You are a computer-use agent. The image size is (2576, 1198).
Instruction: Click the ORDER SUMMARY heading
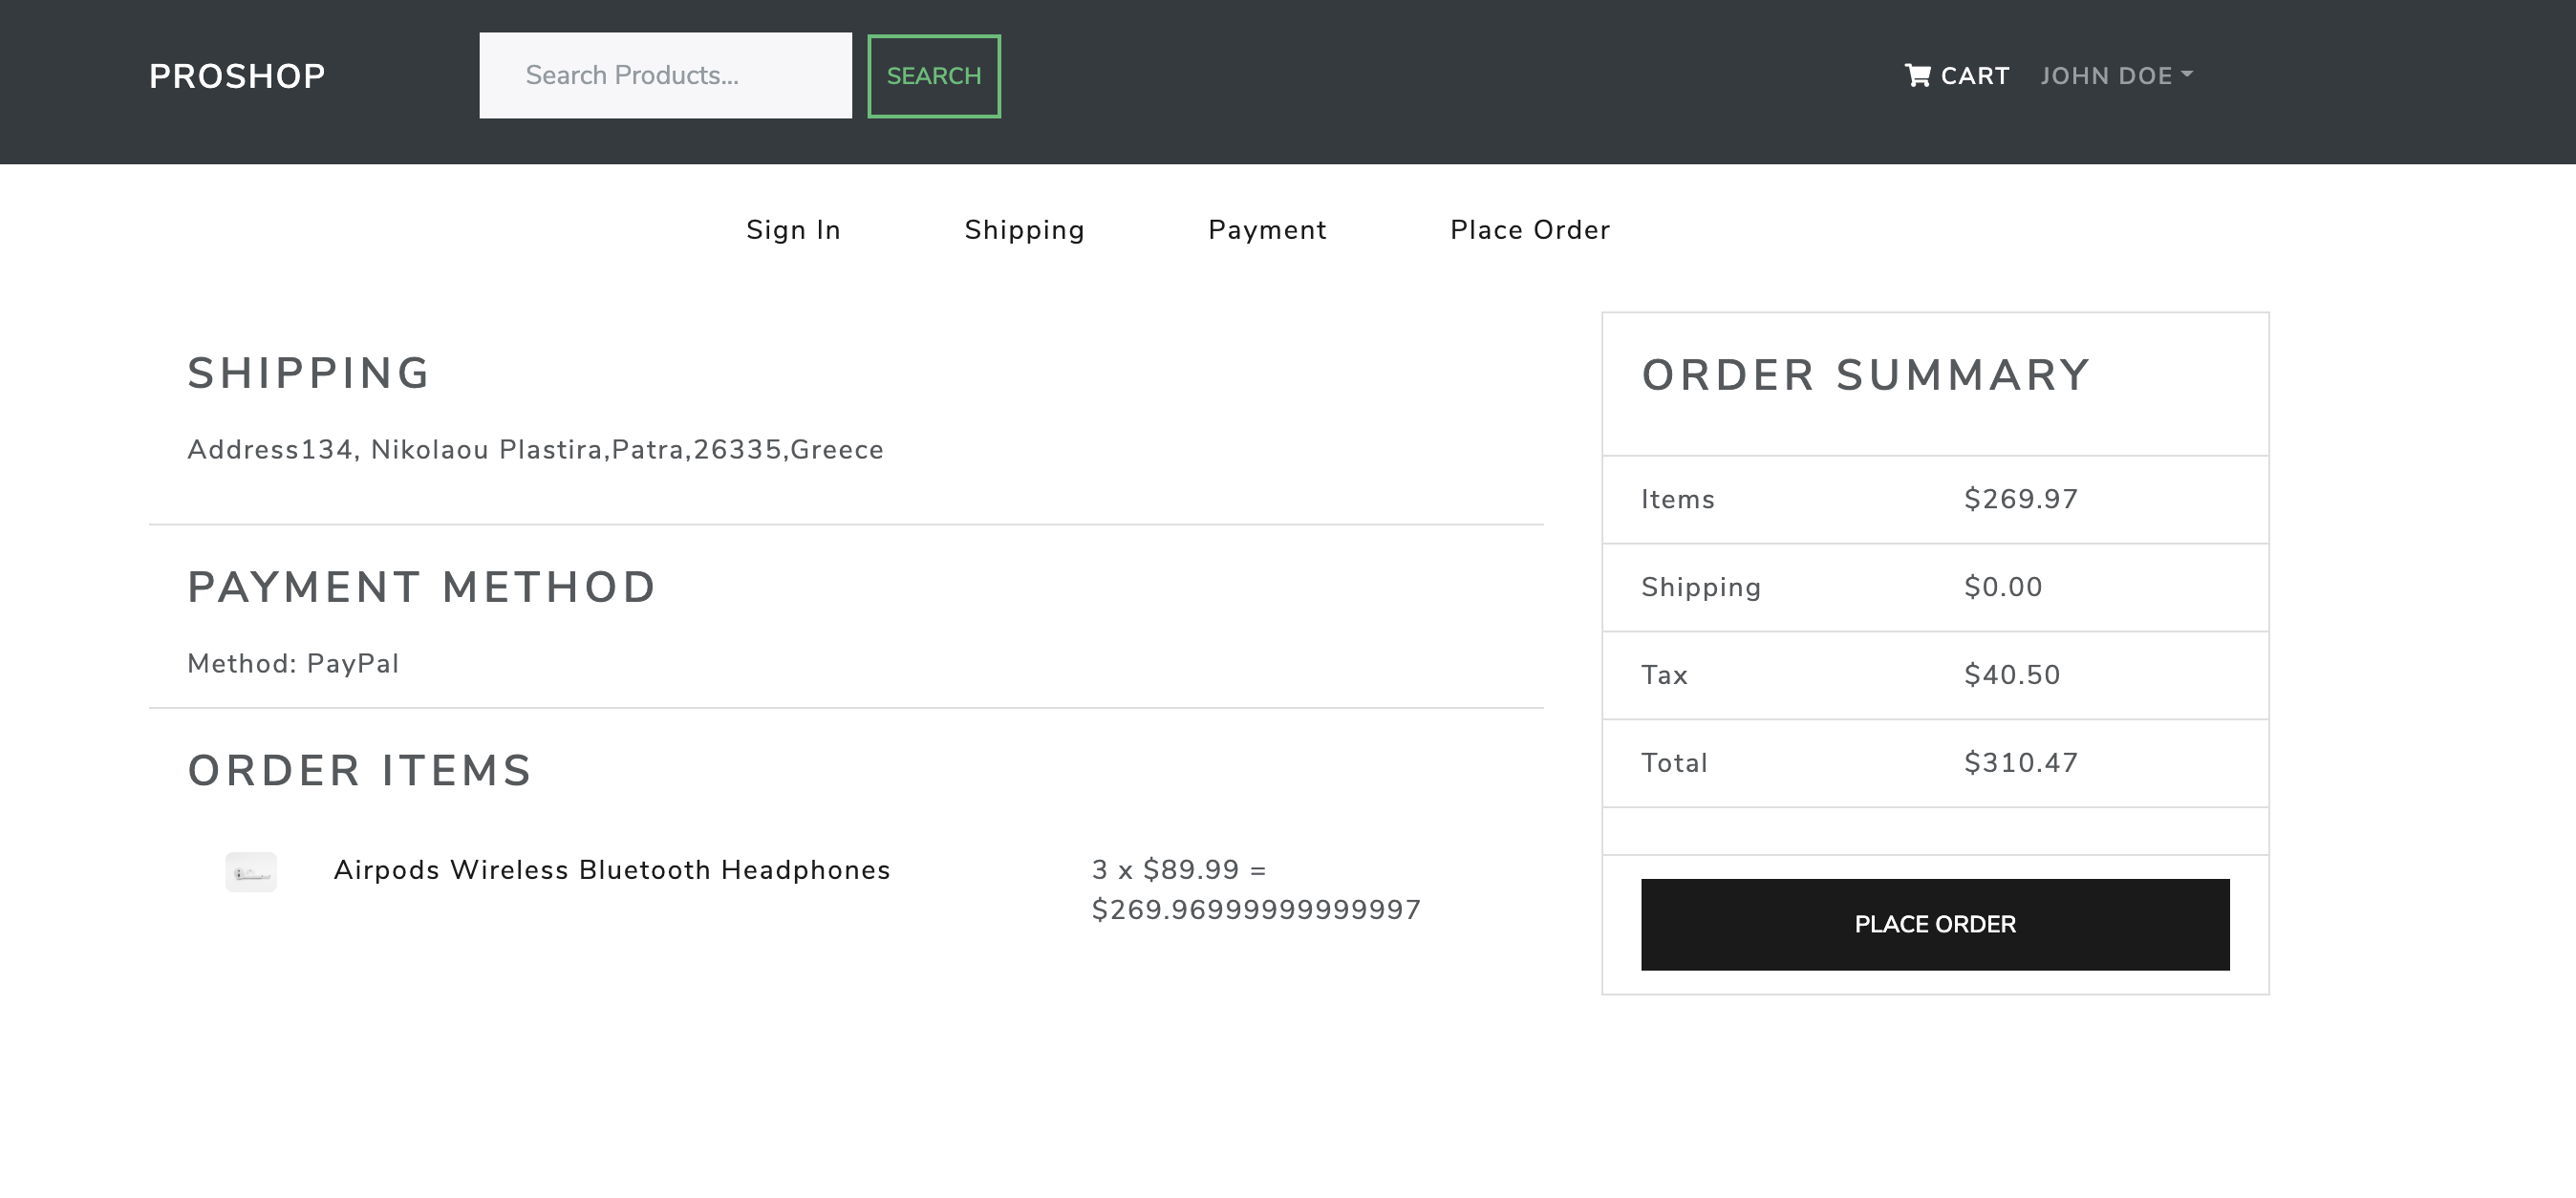1865,376
